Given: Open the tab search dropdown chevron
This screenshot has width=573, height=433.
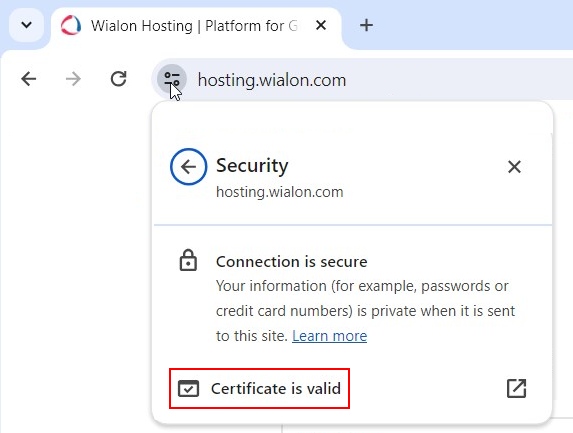Looking at the screenshot, I should 26,25.
